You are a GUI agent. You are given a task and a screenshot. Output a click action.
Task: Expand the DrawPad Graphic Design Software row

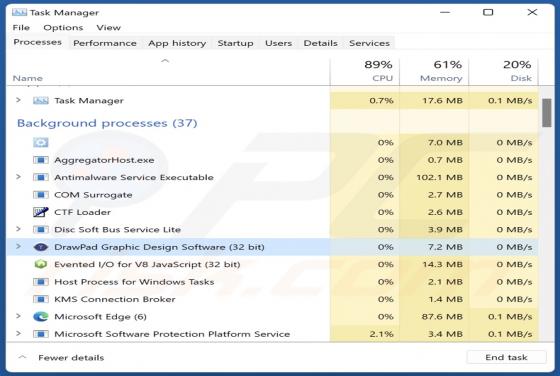(x=19, y=247)
